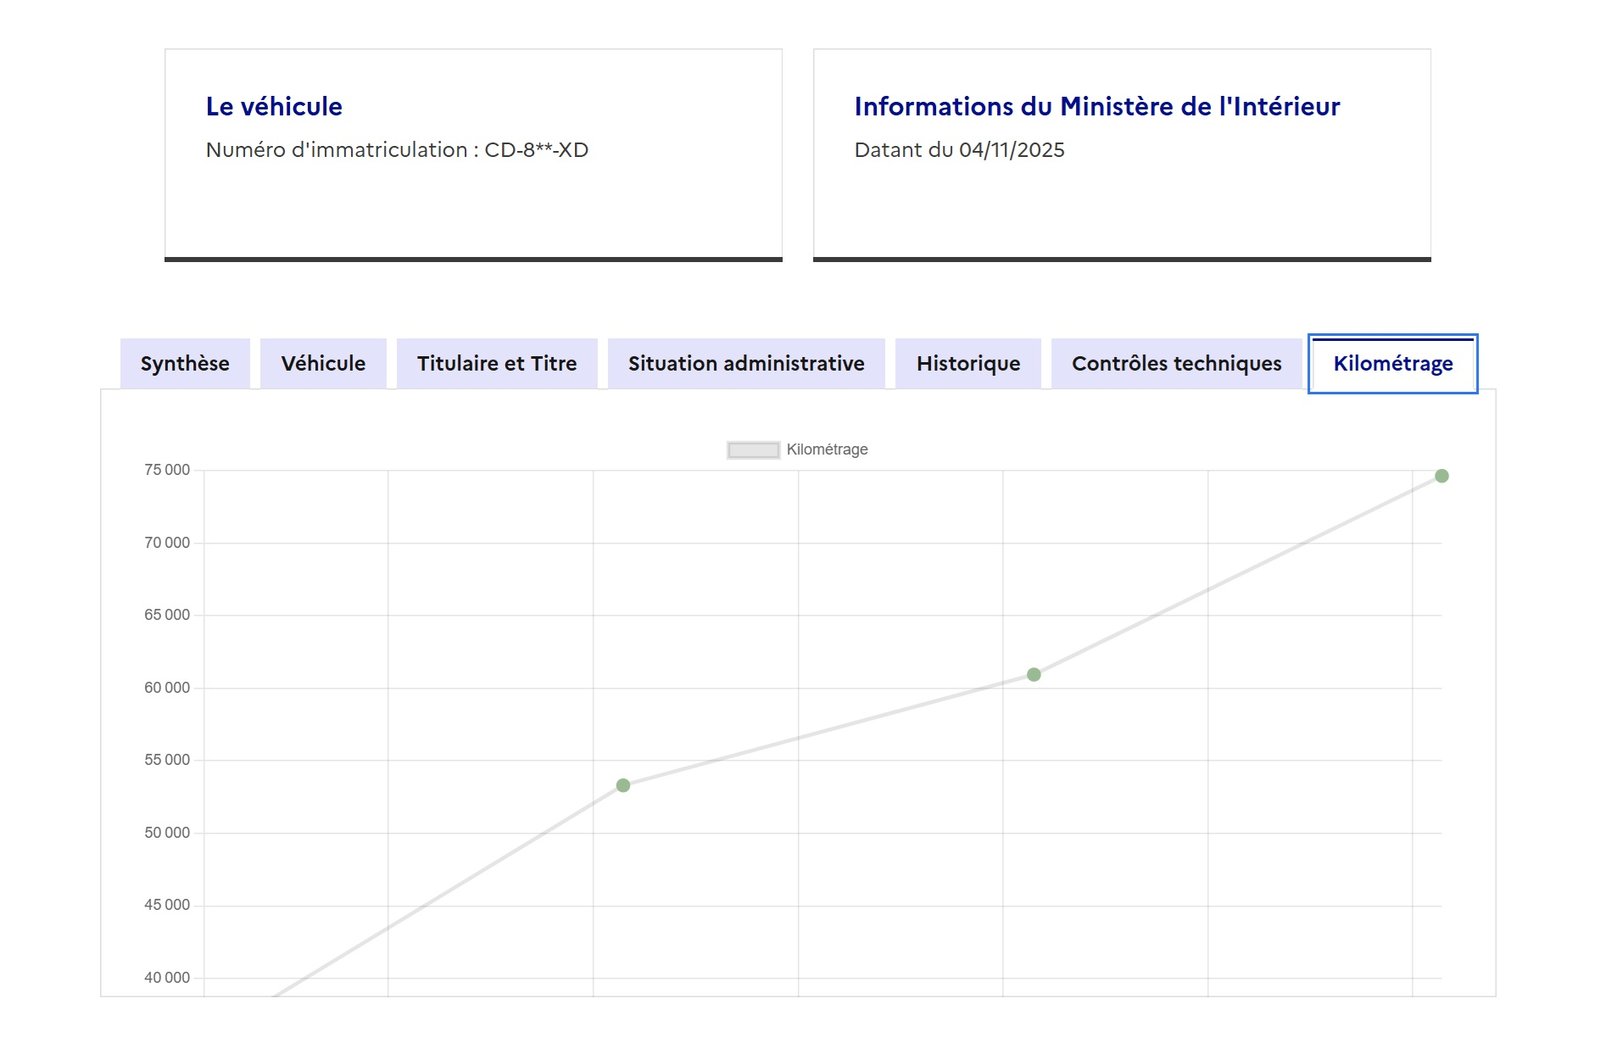Go to the Historique tab
Image resolution: width=1600 pixels, height=1038 pixels.
pyautogui.click(x=968, y=364)
